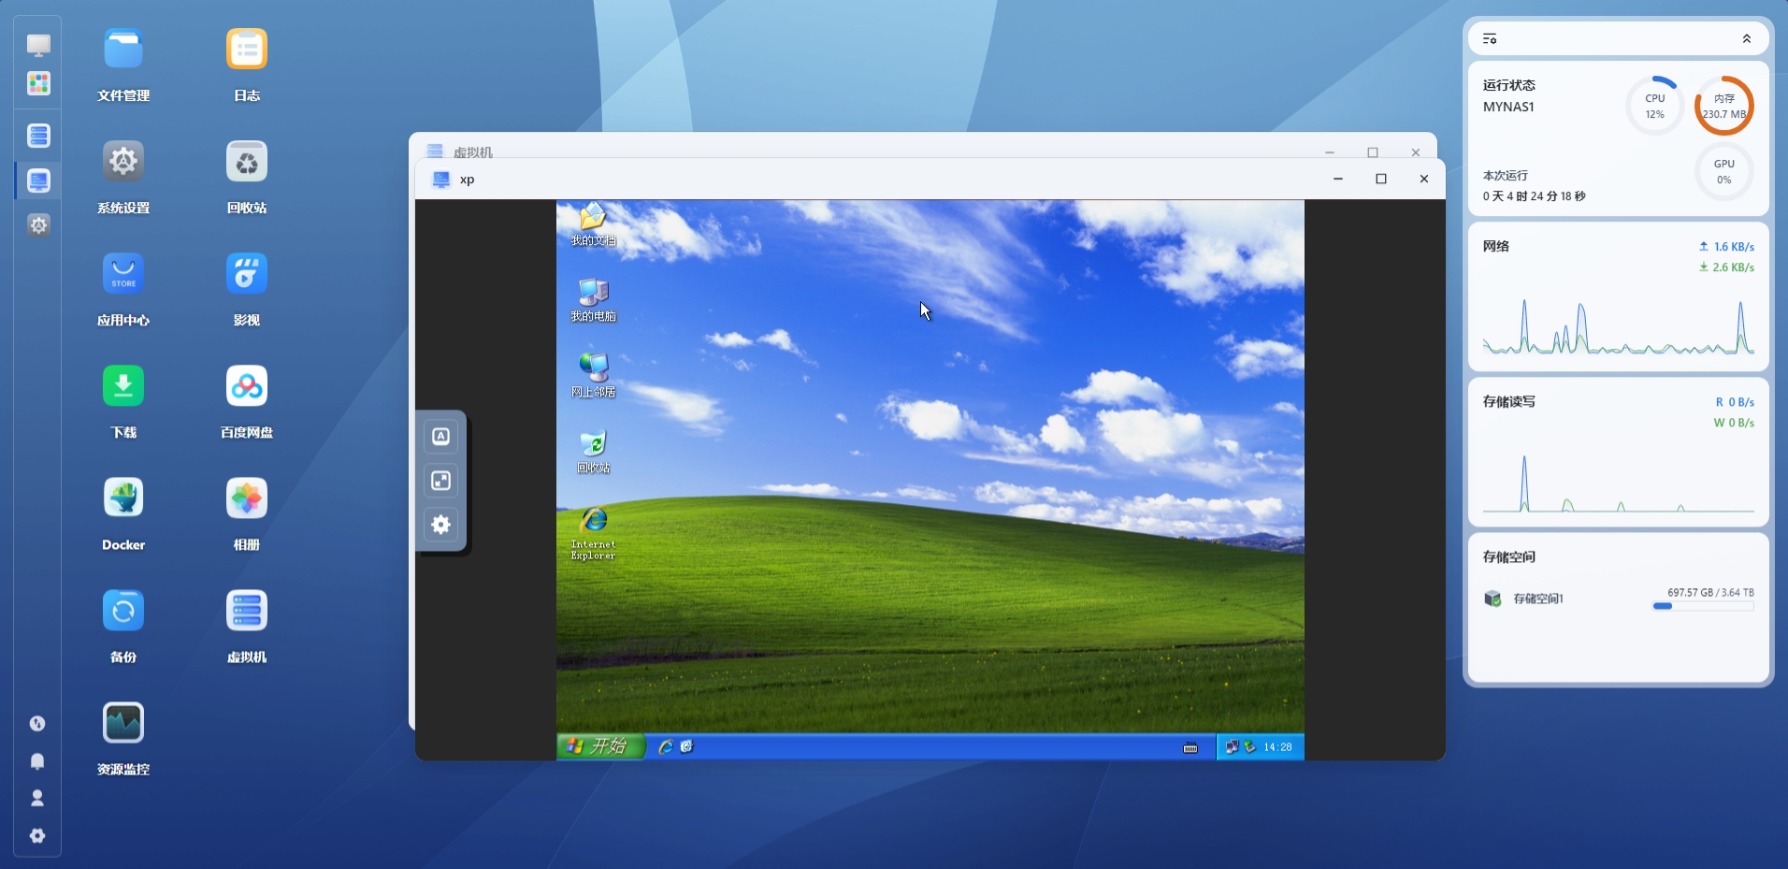The width and height of the screenshot is (1788, 869).
Task: Open 我的电脑 on XP desktop
Action: pos(593,300)
